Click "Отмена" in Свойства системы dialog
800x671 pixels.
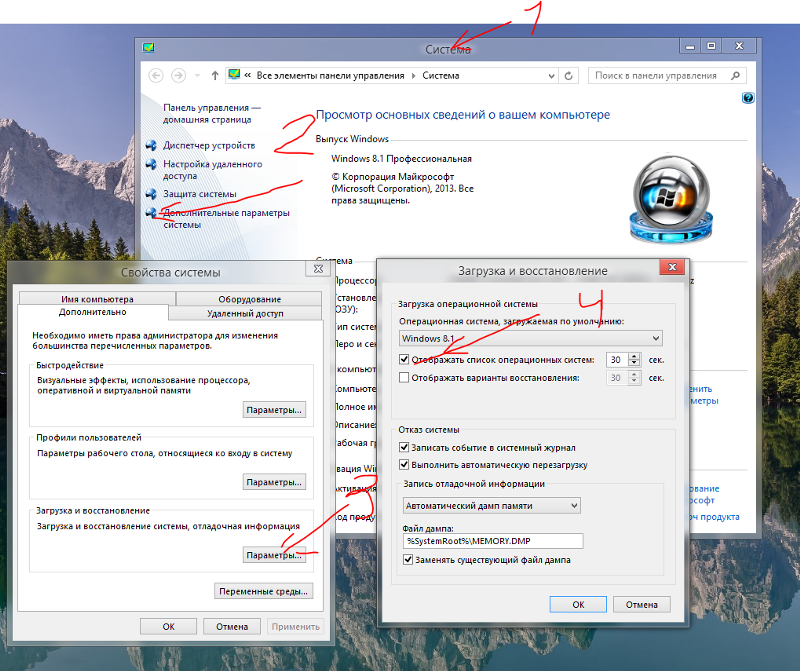pyautogui.click(x=232, y=627)
